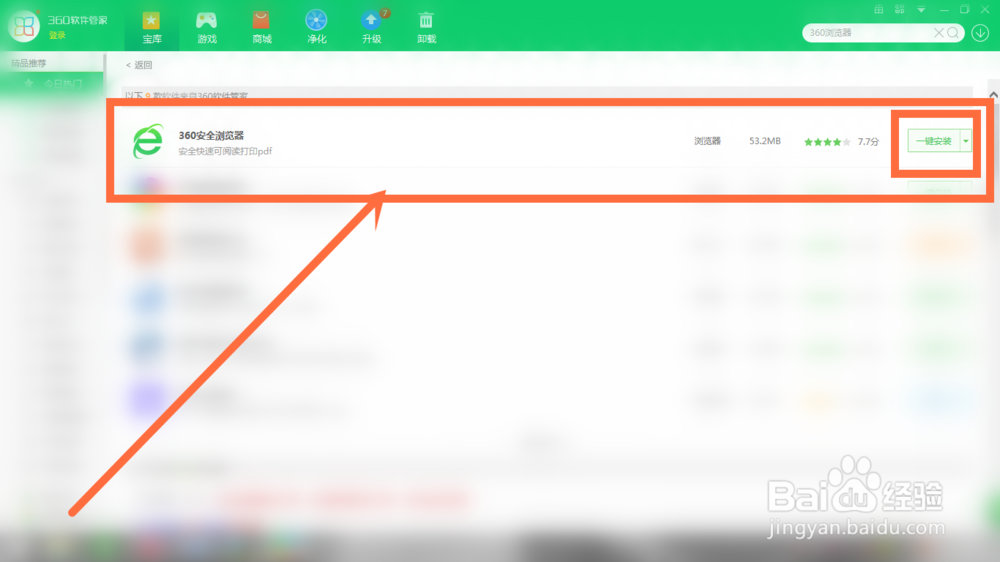
Task: Open the 宝库 software library tab
Action: click(152, 27)
